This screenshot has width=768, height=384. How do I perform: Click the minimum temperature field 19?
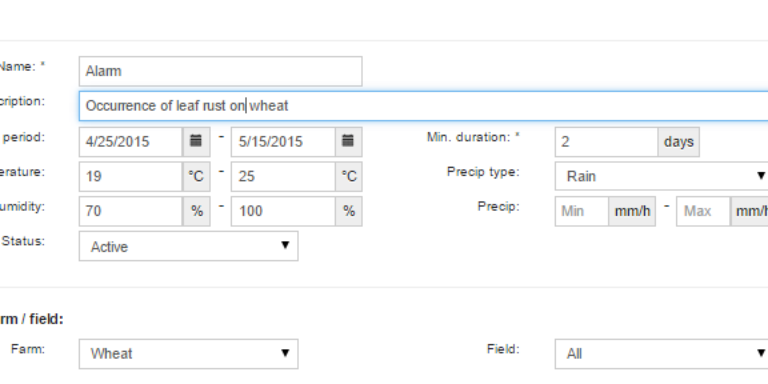(x=131, y=177)
